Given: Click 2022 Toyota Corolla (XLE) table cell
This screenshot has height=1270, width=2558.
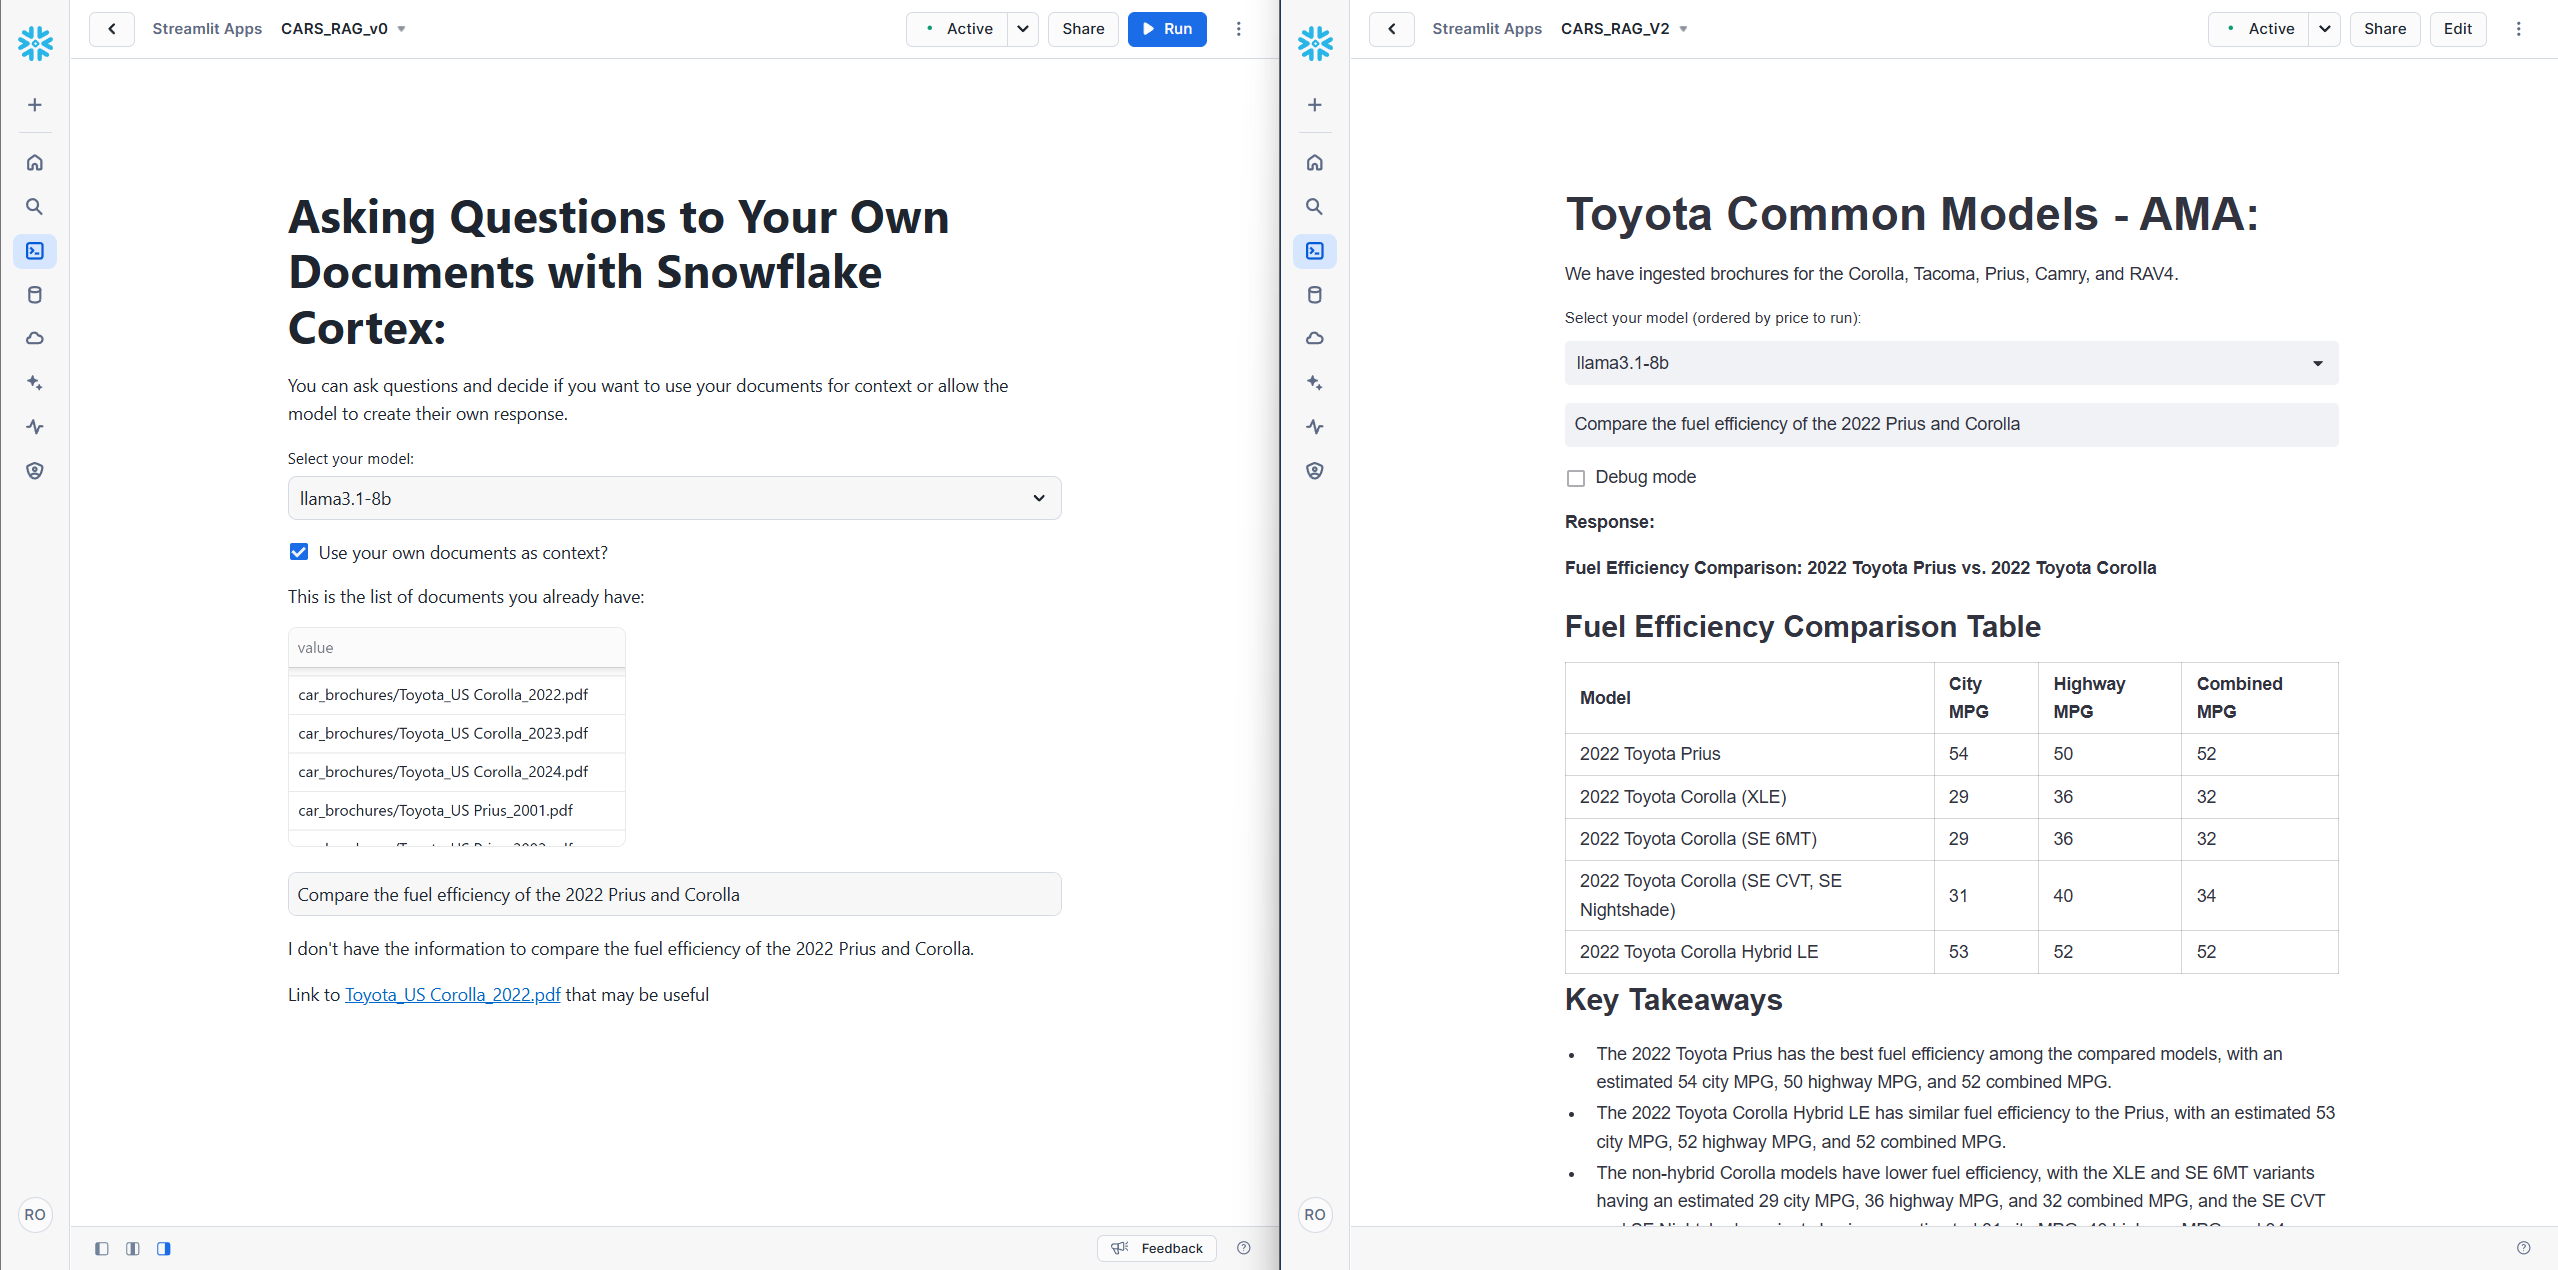Looking at the screenshot, I should pyautogui.click(x=1749, y=797).
